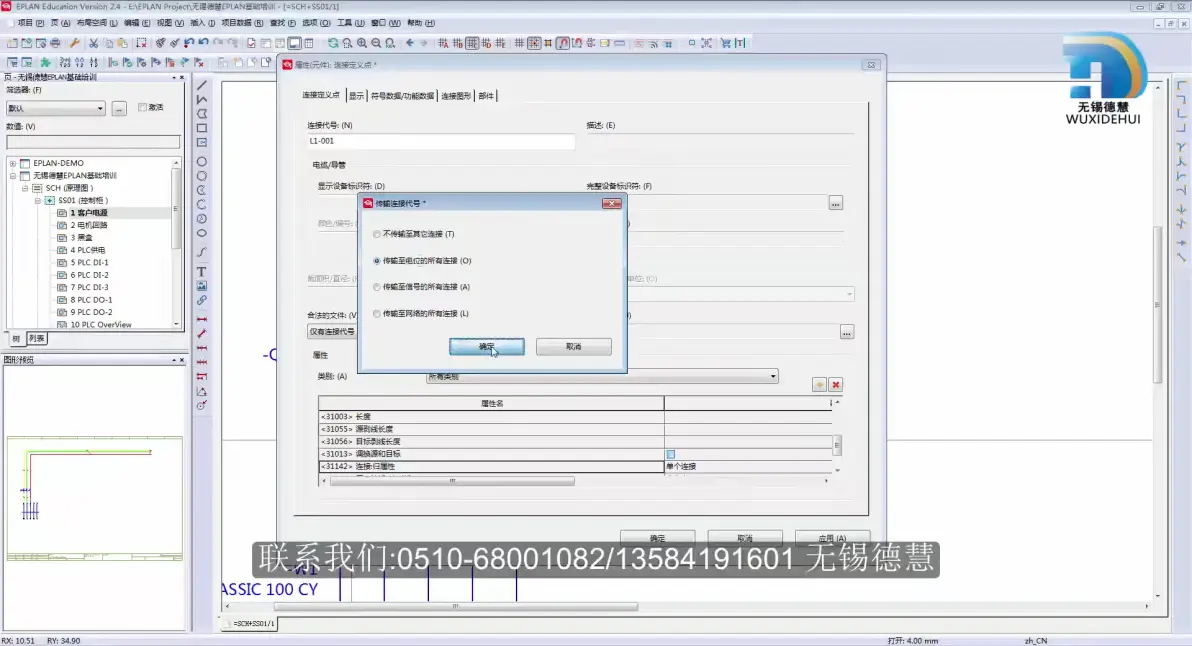Select the circle drawing tool
Image resolution: width=1192 pixels, height=646 pixels.
[201, 162]
